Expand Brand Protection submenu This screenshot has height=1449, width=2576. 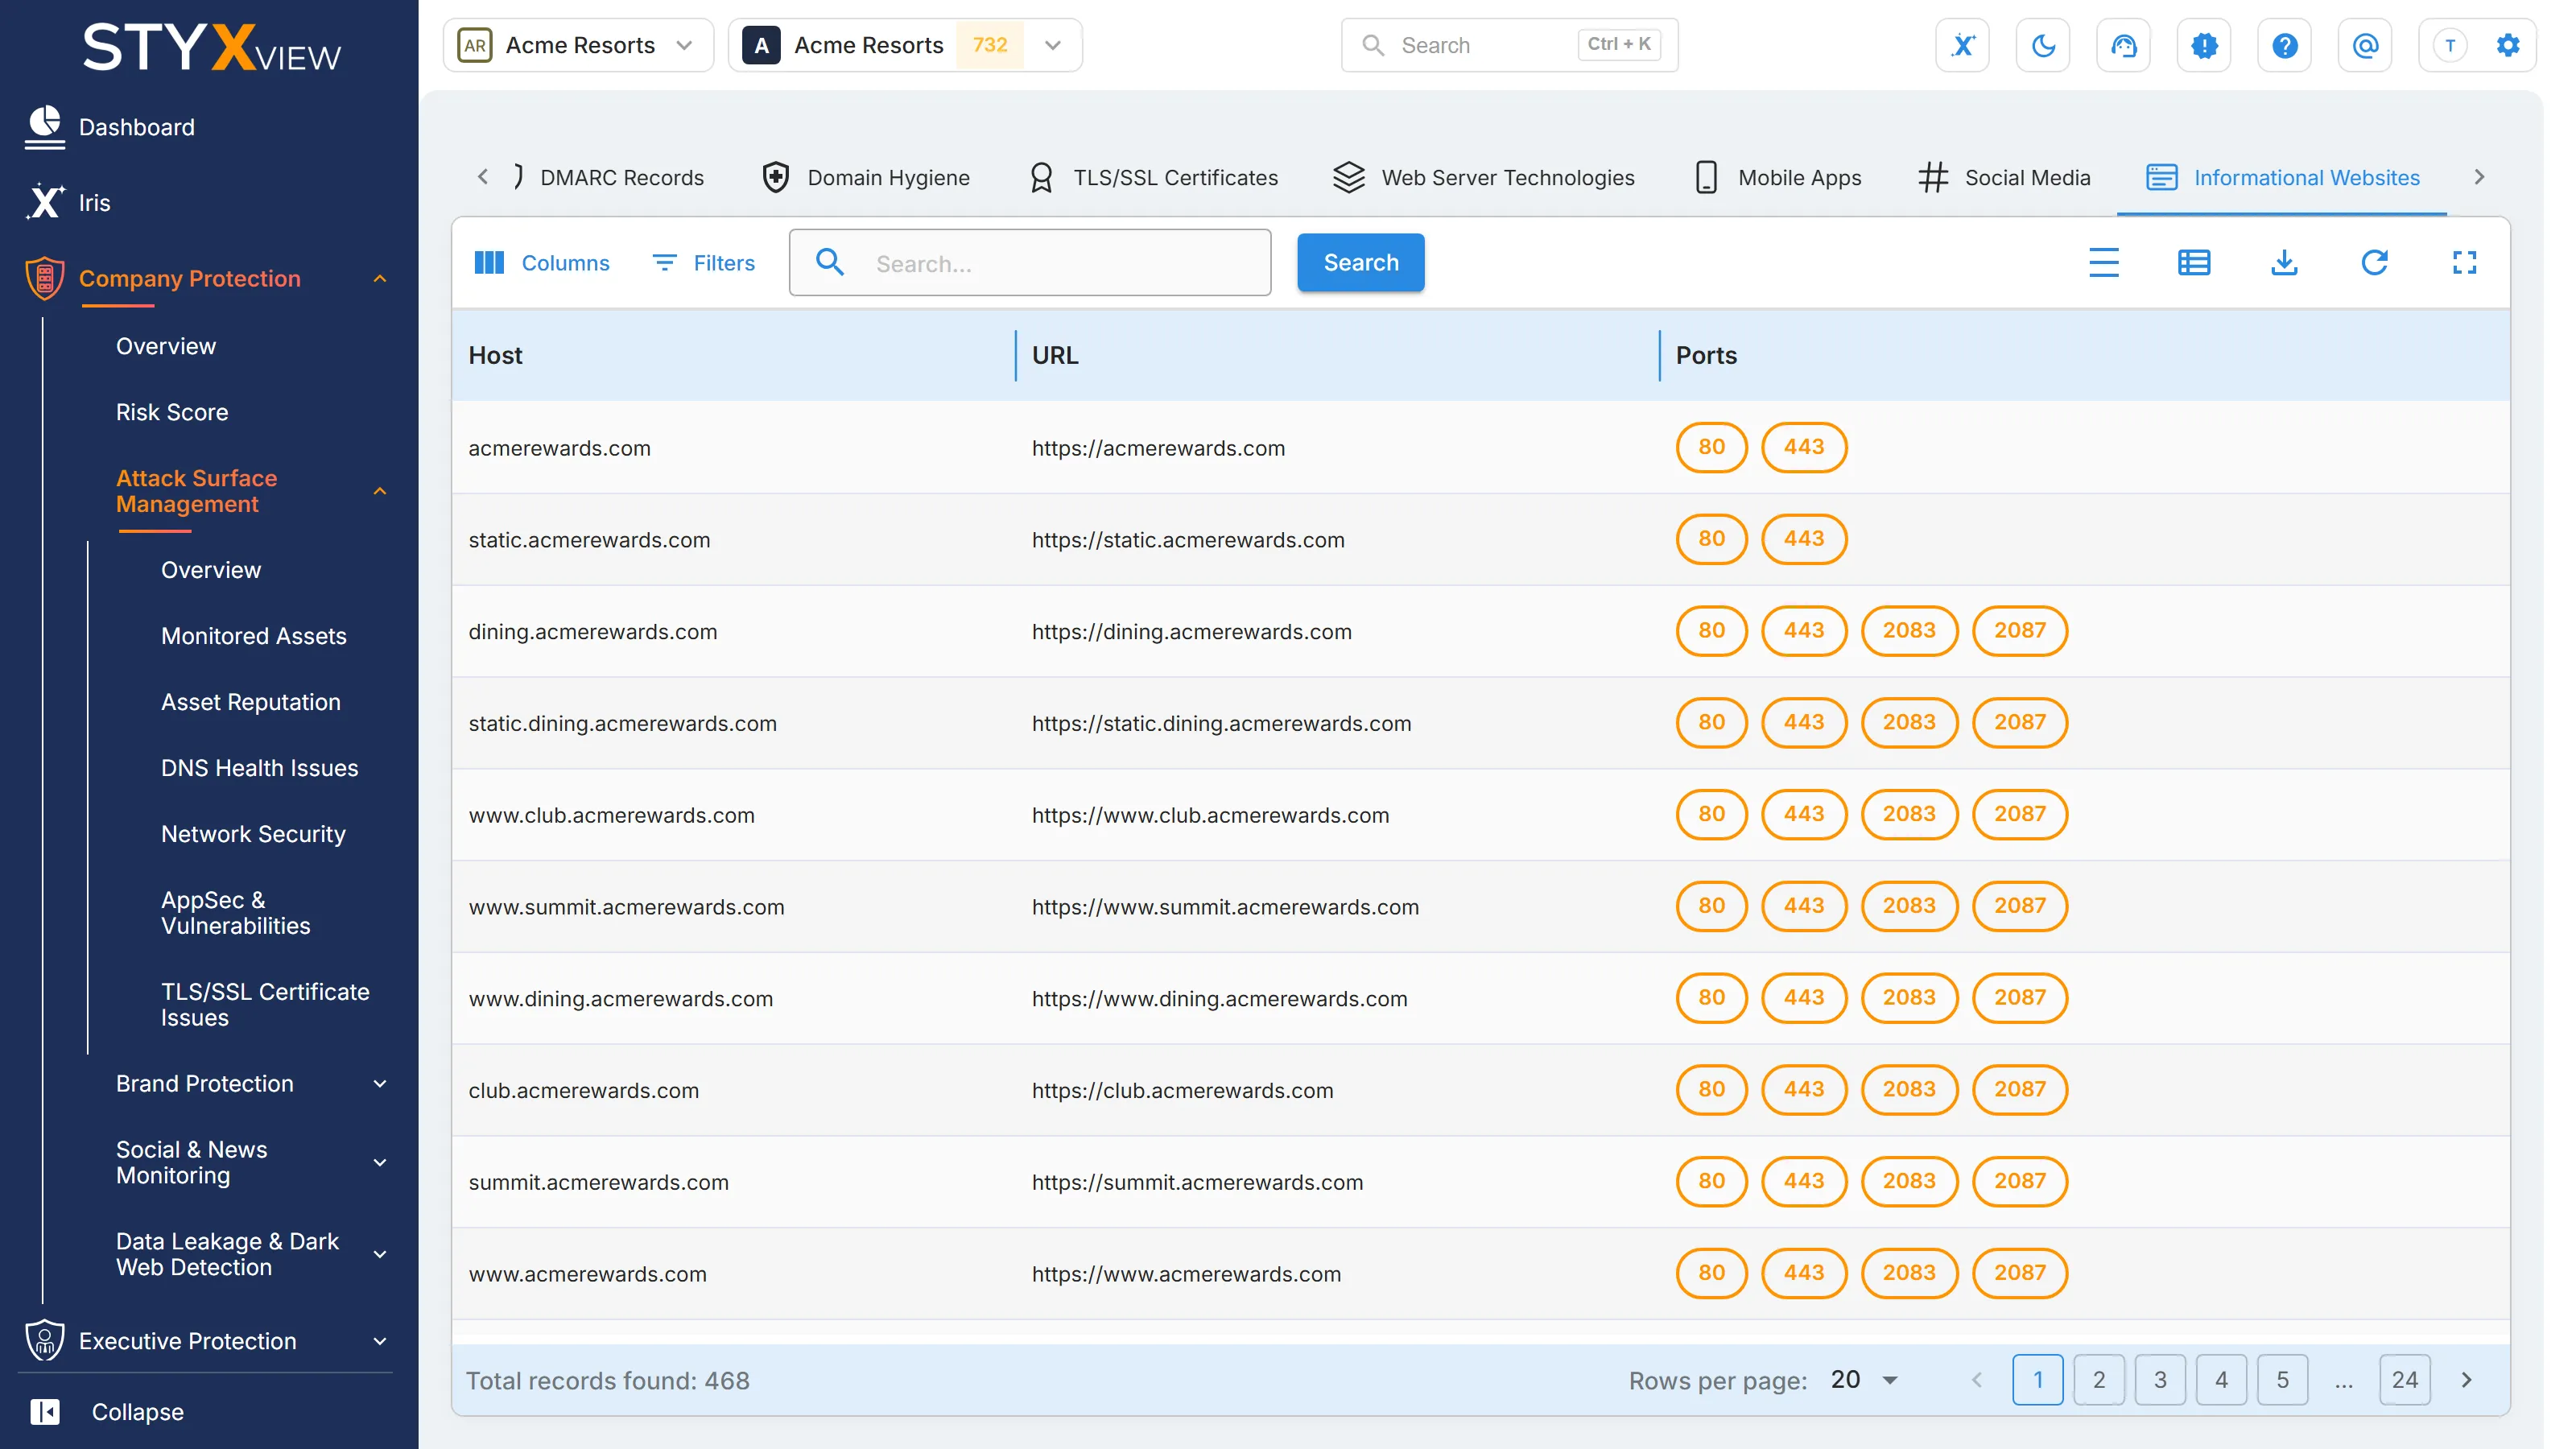pyautogui.click(x=379, y=1083)
